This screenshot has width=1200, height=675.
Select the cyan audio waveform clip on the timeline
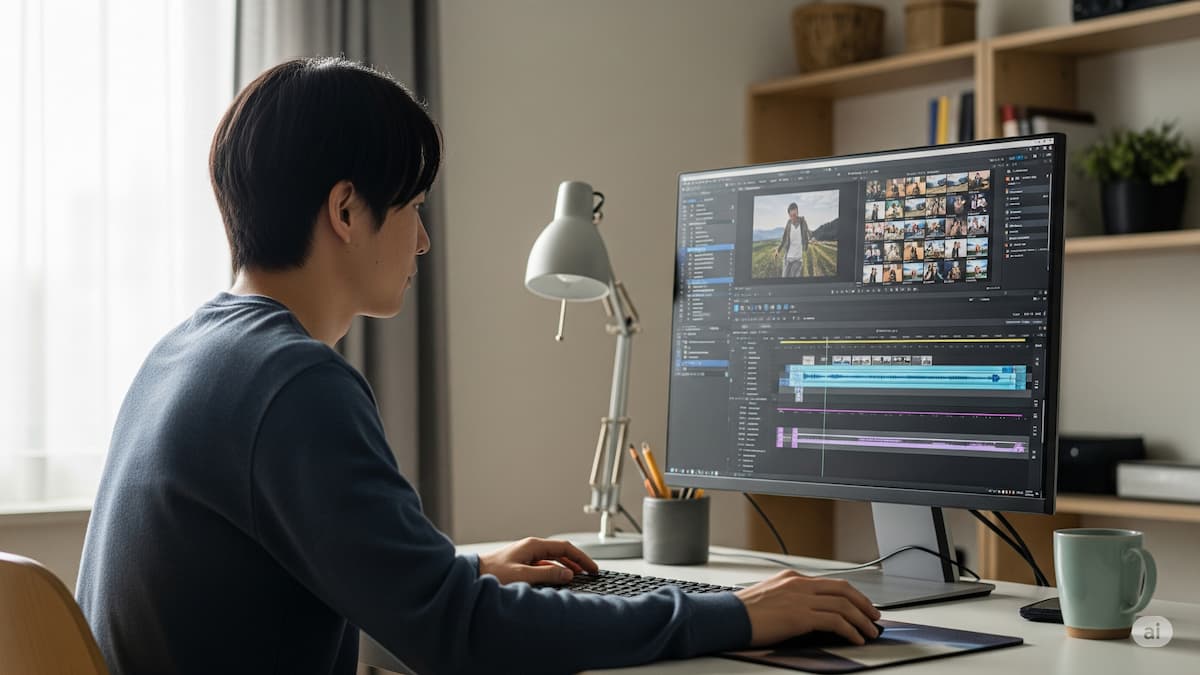pos(908,377)
